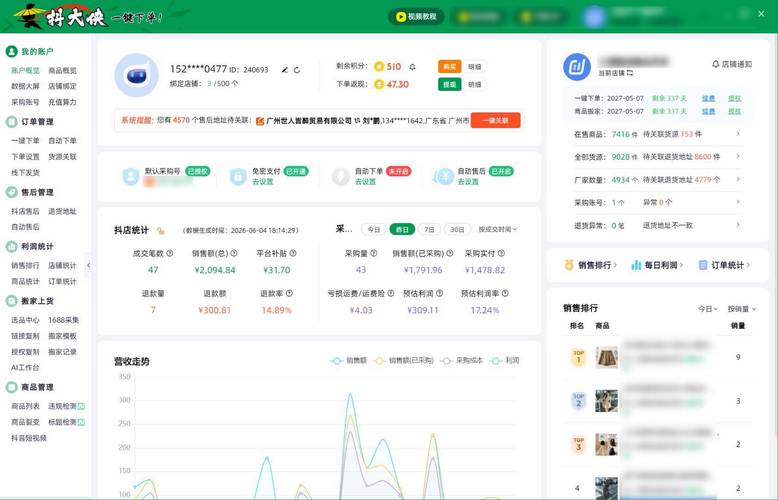Click the switch-shop icon beside 当前店铺
This screenshot has width=778, height=500.
tap(630, 73)
